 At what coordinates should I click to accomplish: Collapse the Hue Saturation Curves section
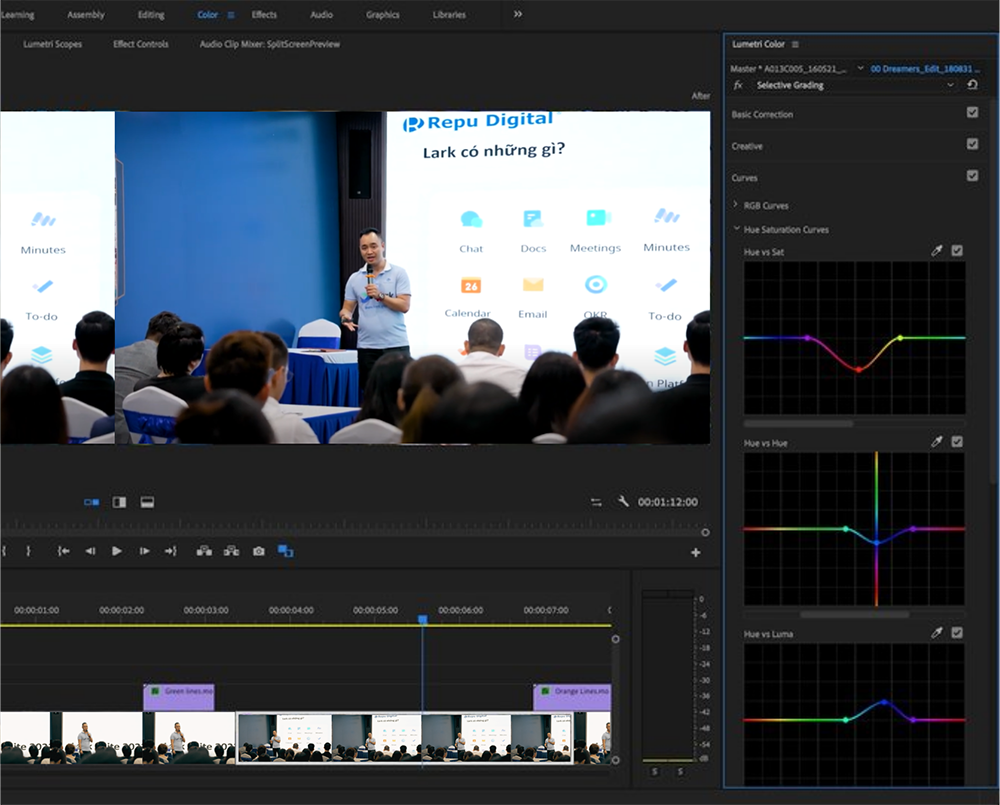pyautogui.click(x=737, y=228)
